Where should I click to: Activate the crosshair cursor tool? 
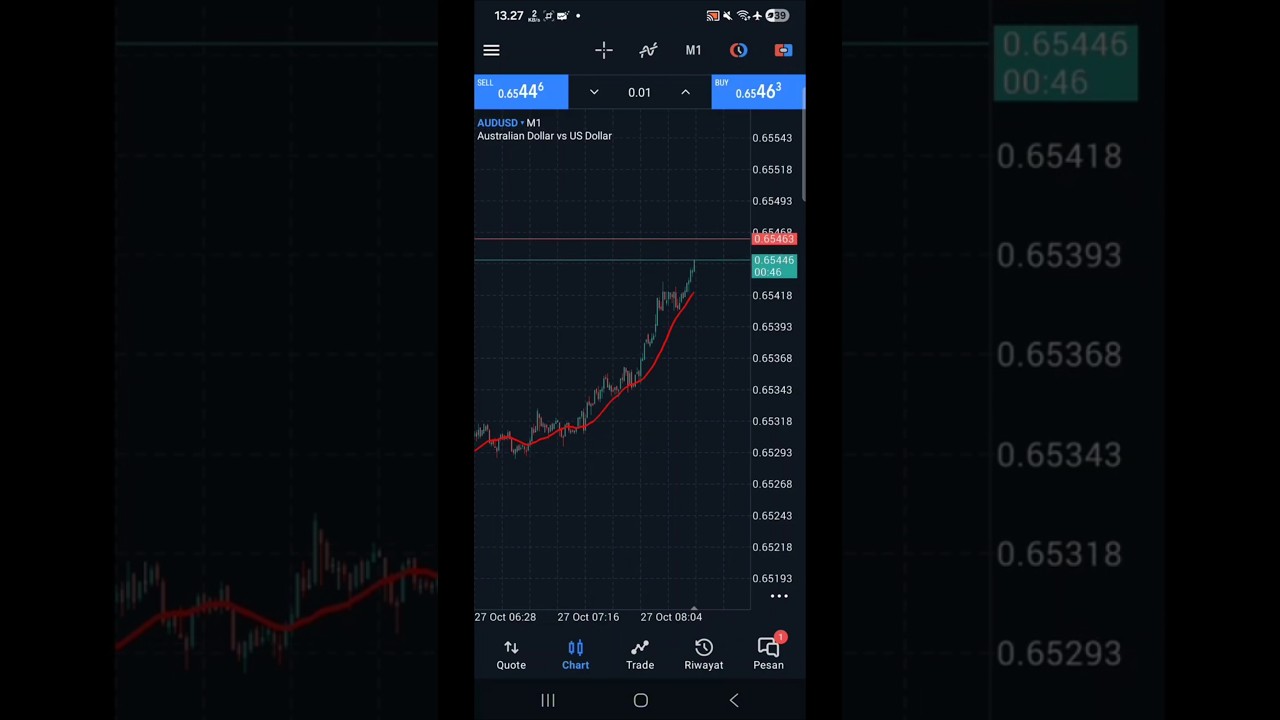[604, 50]
